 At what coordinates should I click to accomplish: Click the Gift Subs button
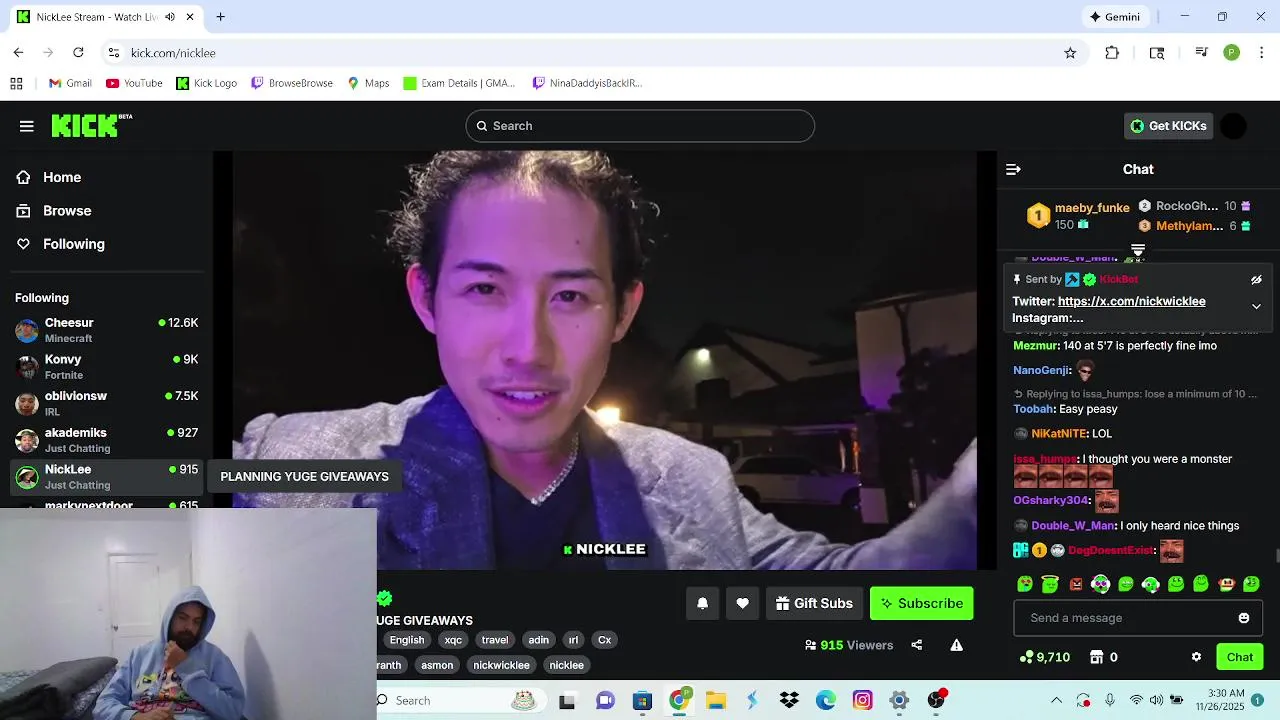pyautogui.click(x=815, y=603)
